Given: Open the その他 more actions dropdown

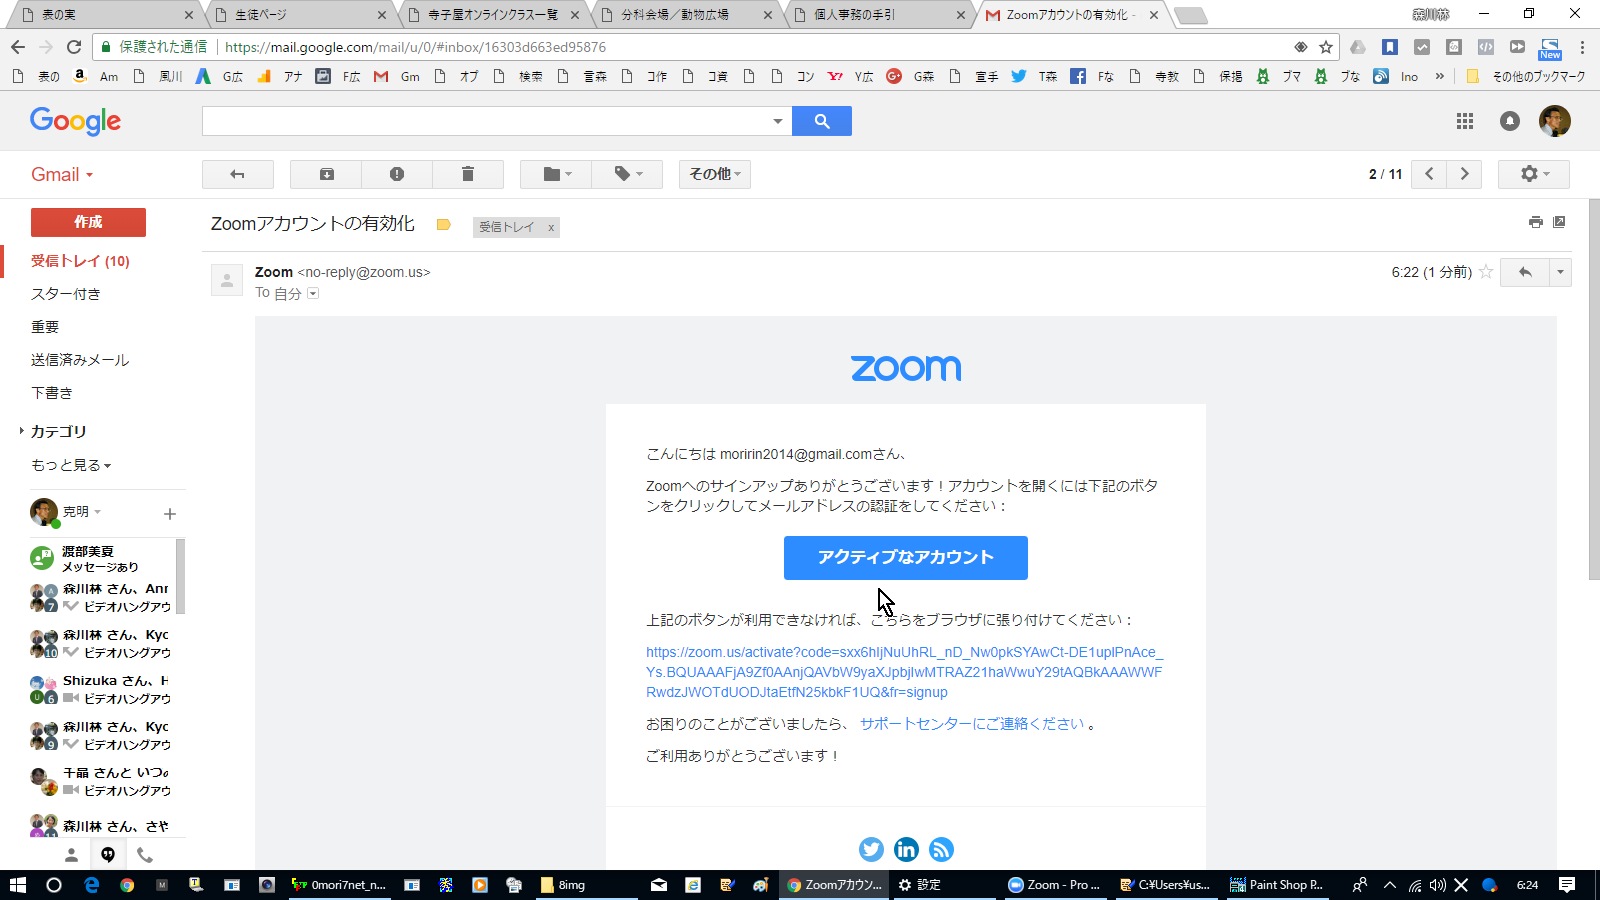Looking at the screenshot, I should [715, 174].
